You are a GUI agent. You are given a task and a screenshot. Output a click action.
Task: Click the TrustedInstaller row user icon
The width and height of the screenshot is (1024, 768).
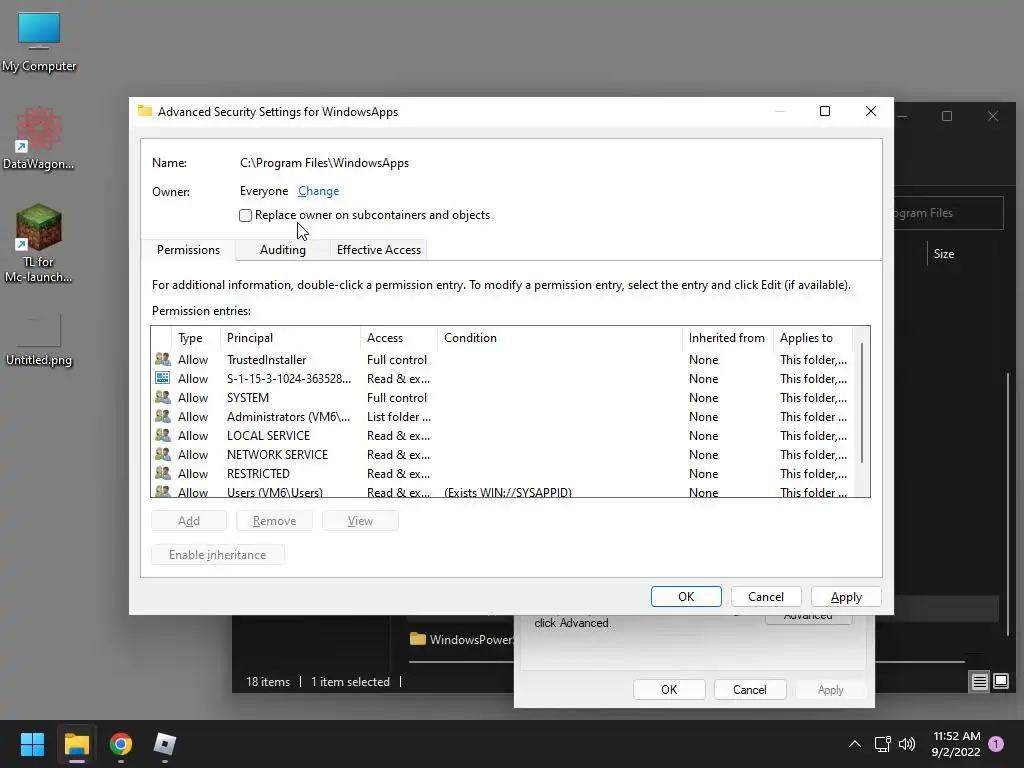[x=163, y=359]
